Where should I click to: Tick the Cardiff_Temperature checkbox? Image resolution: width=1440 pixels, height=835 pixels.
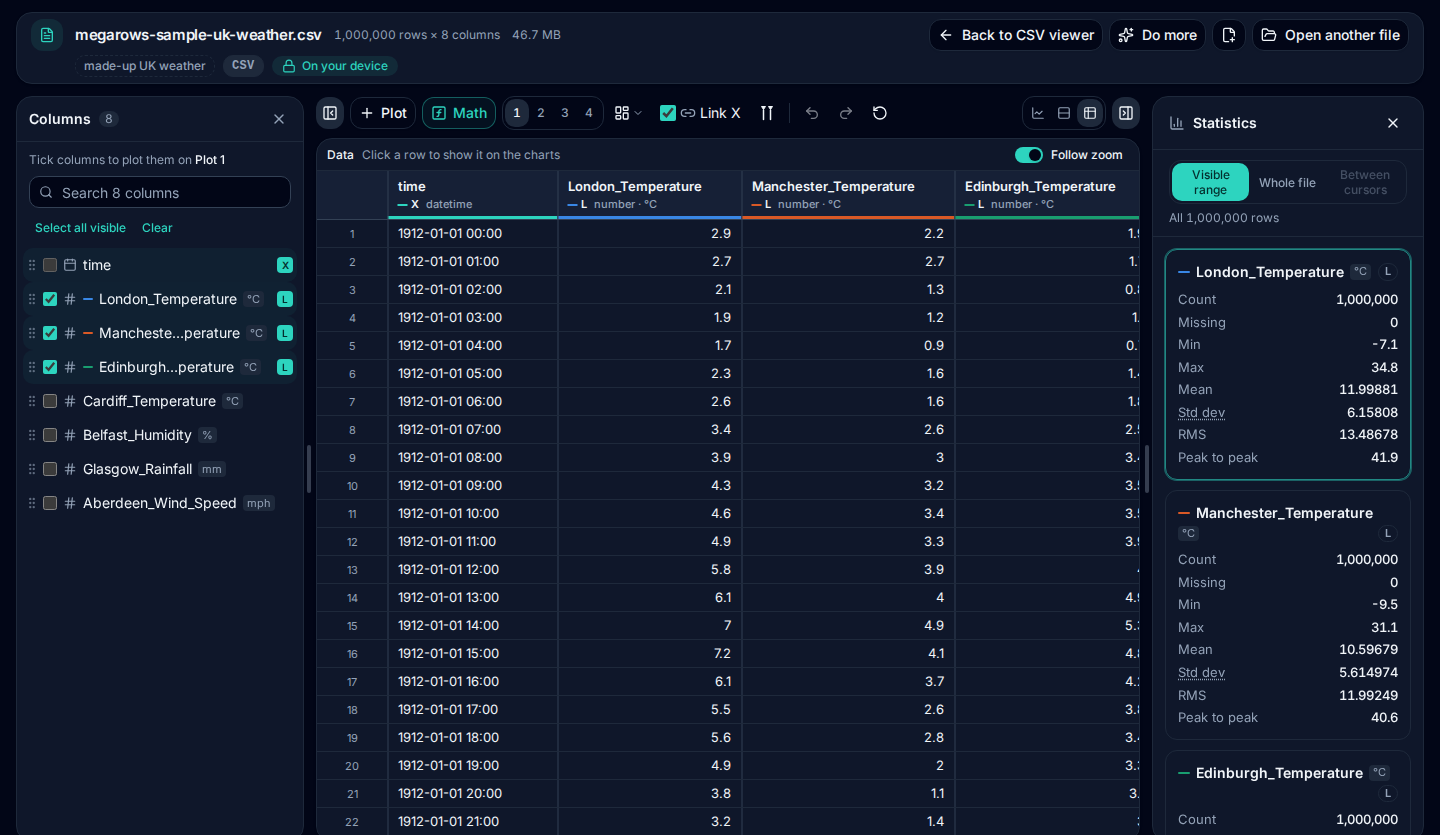point(50,401)
